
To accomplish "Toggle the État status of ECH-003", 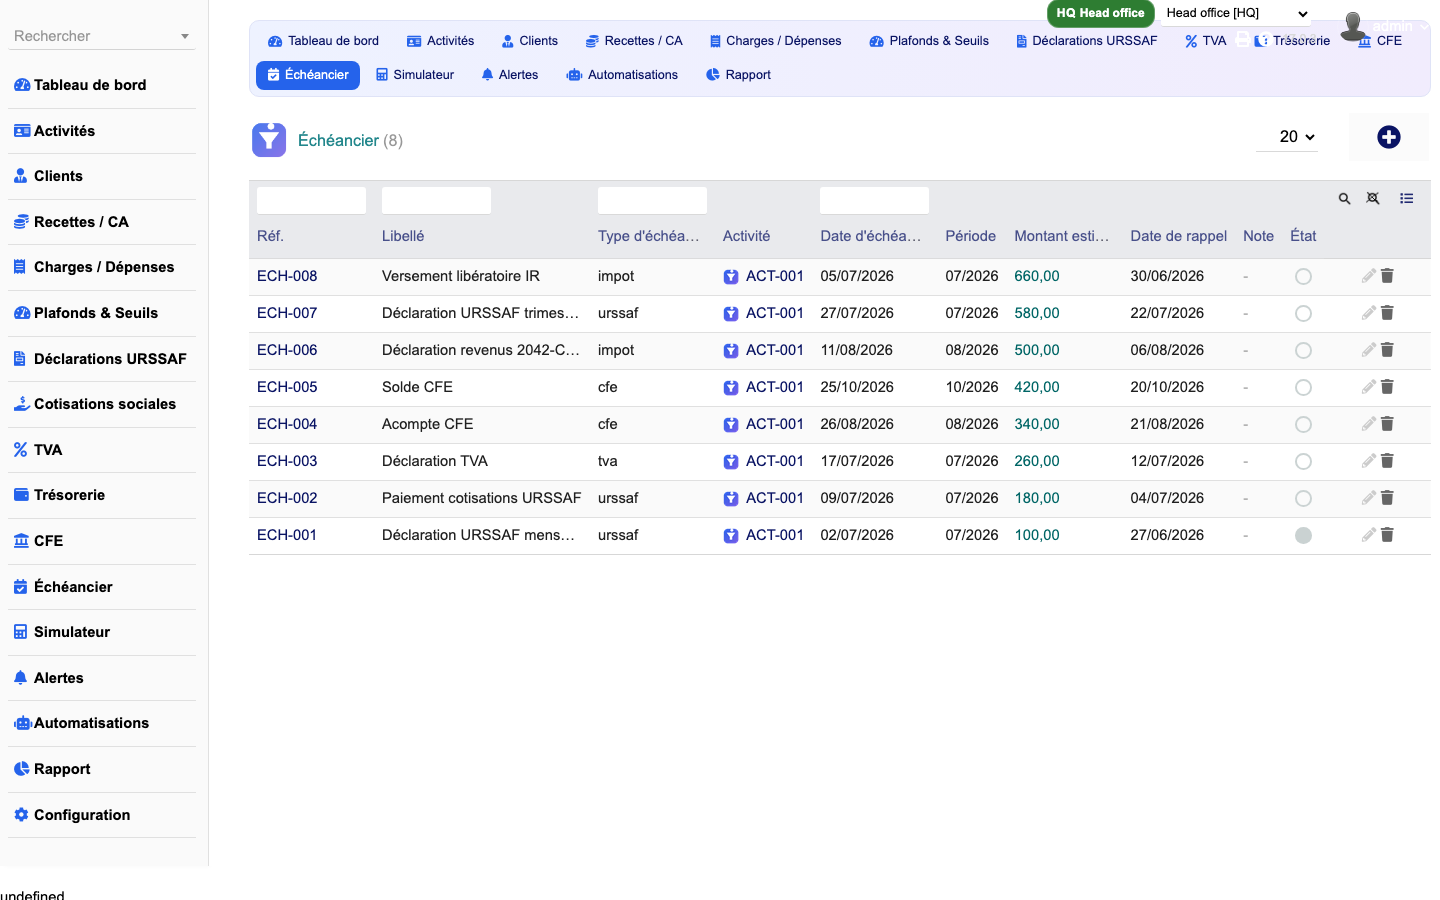I will tap(1303, 462).
